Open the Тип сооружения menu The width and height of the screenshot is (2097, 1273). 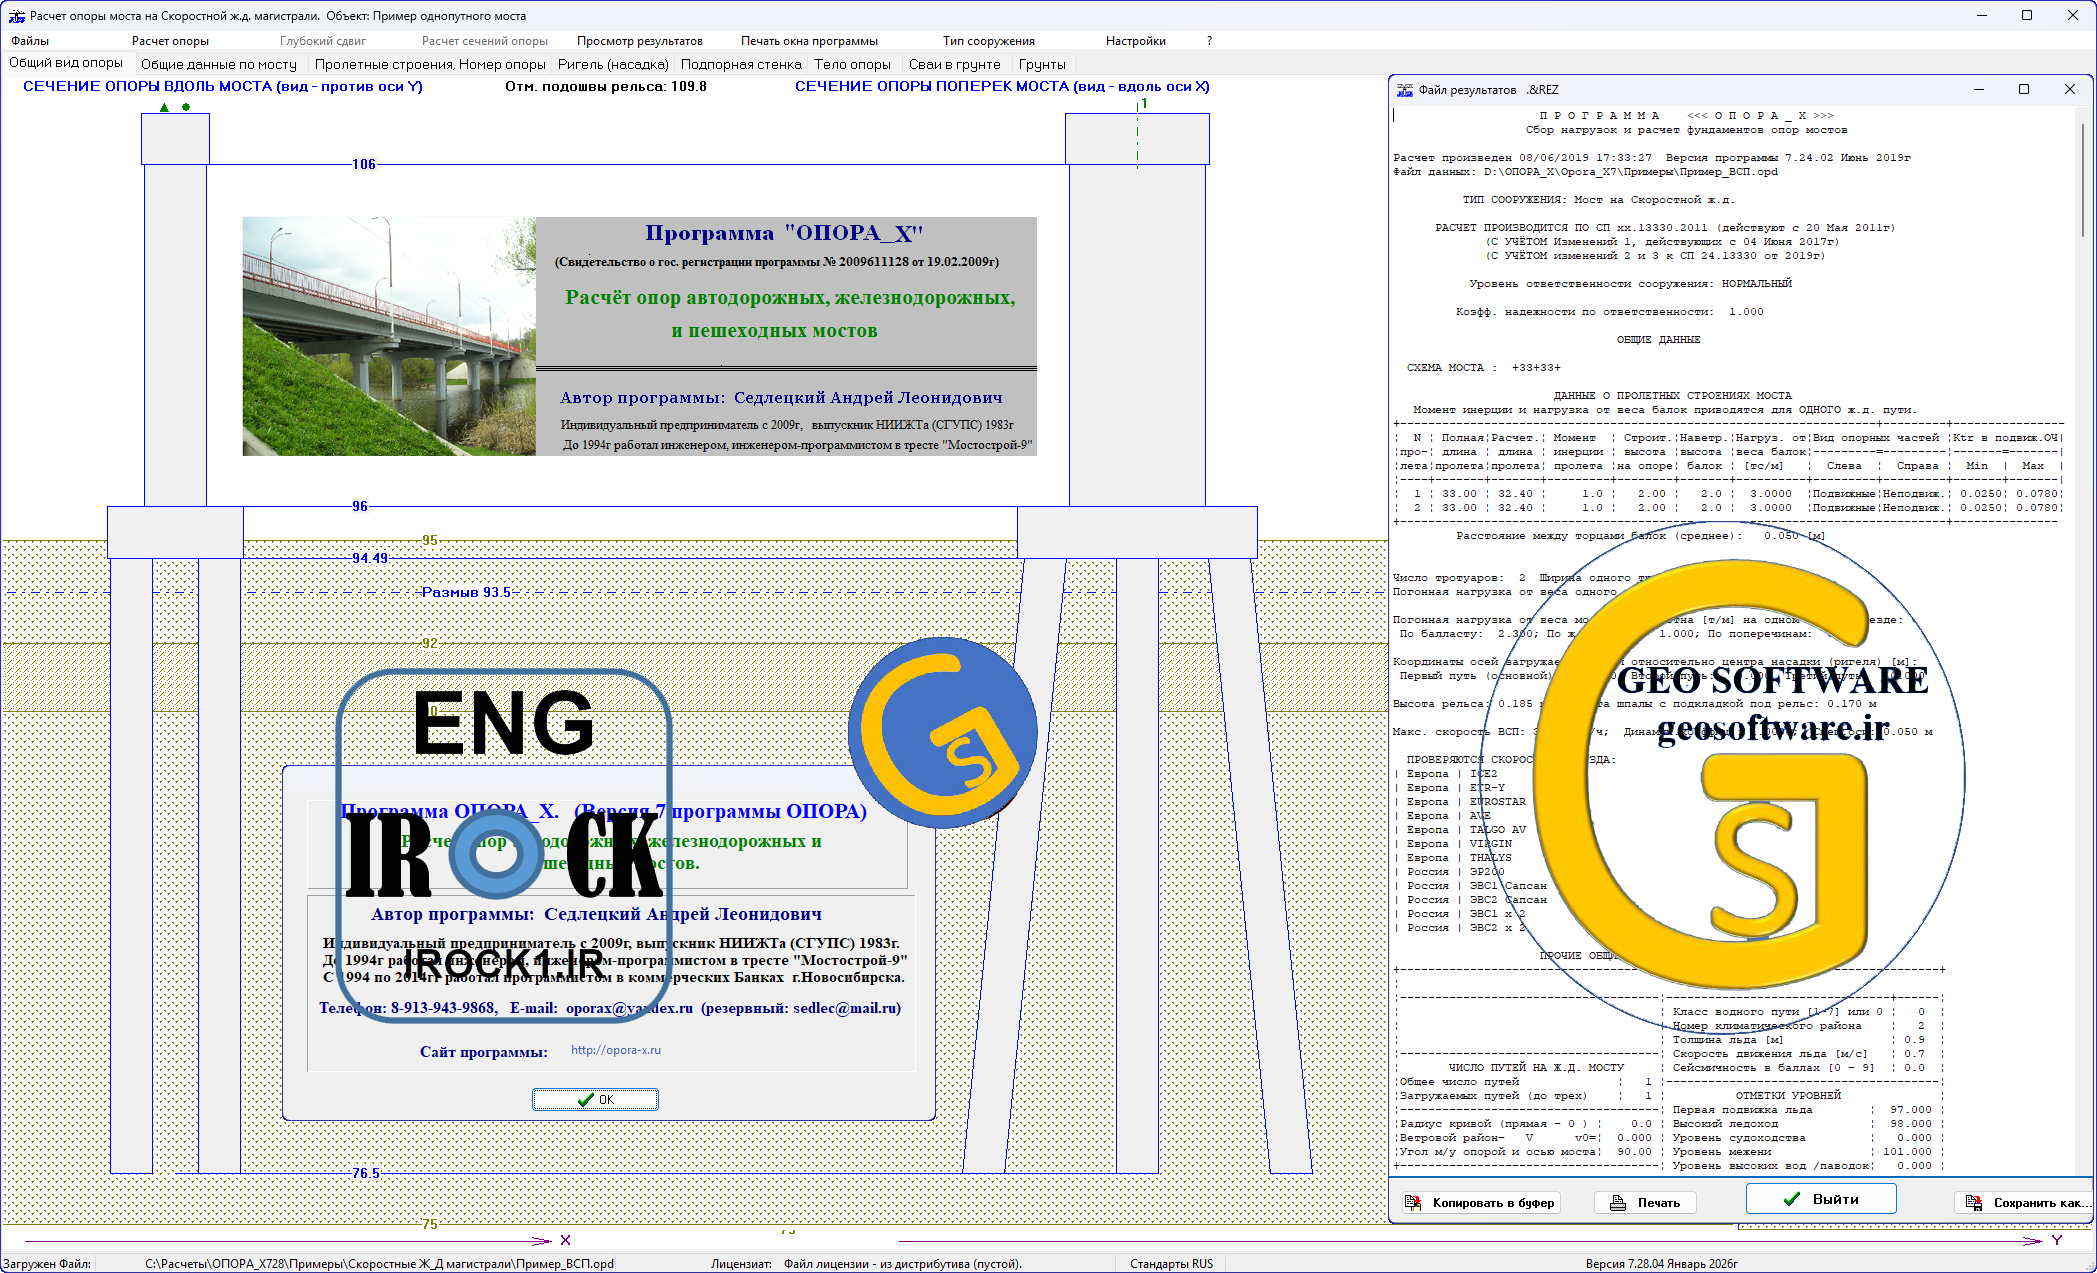tap(989, 41)
